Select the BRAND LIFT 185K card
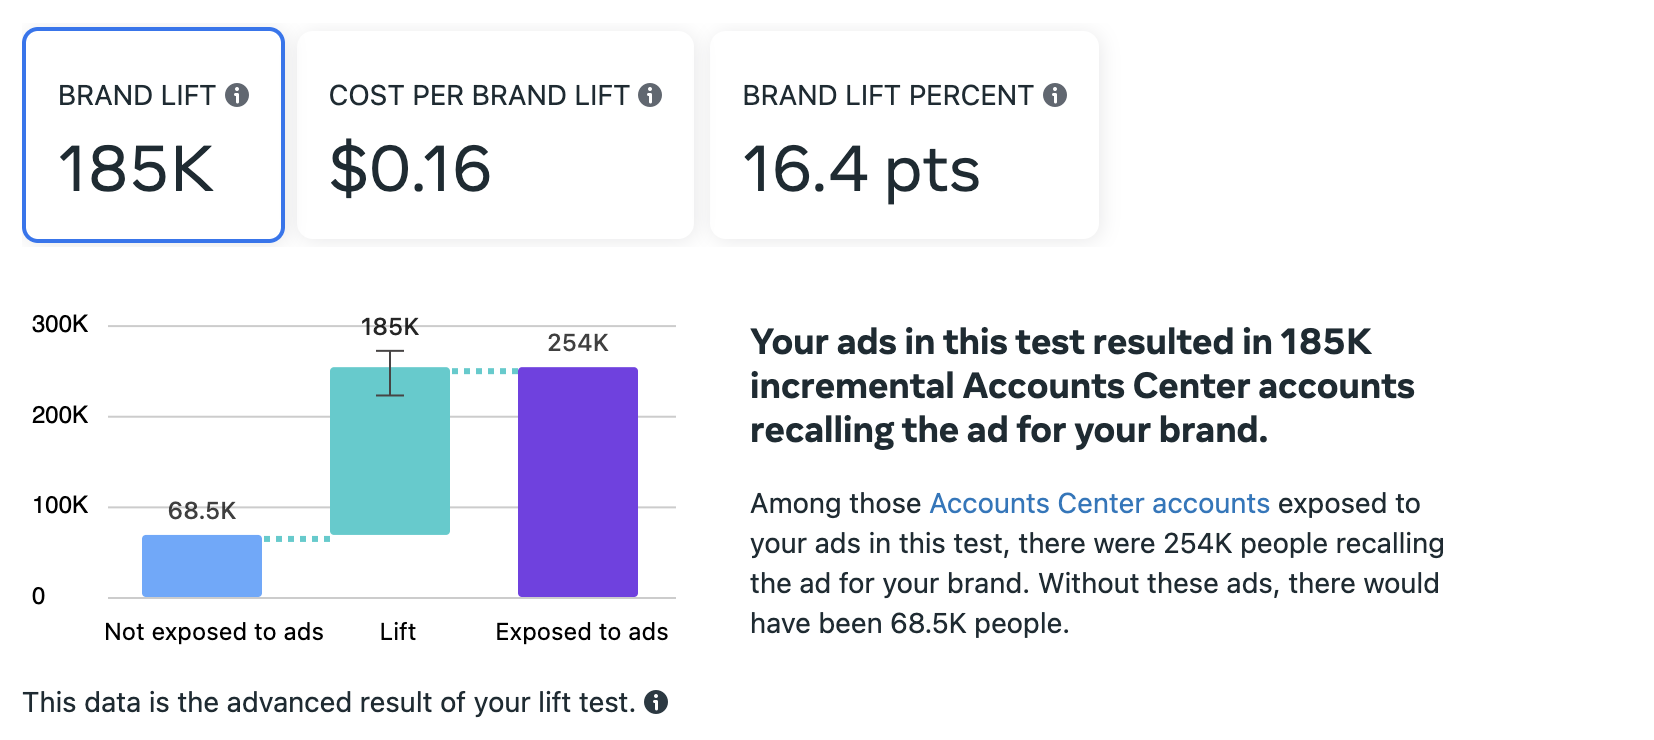Image resolution: width=1654 pixels, height=740 pixels. click(x=154, y=135)
